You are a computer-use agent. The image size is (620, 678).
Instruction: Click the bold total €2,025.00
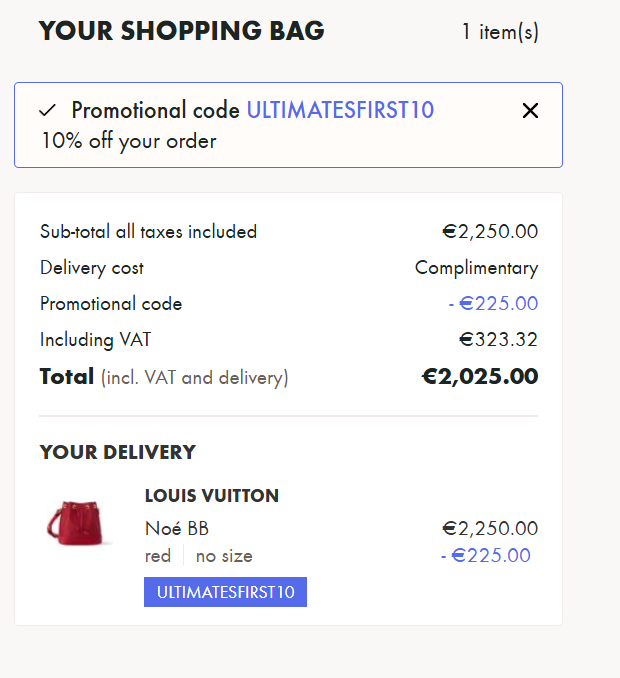[479, 377]
